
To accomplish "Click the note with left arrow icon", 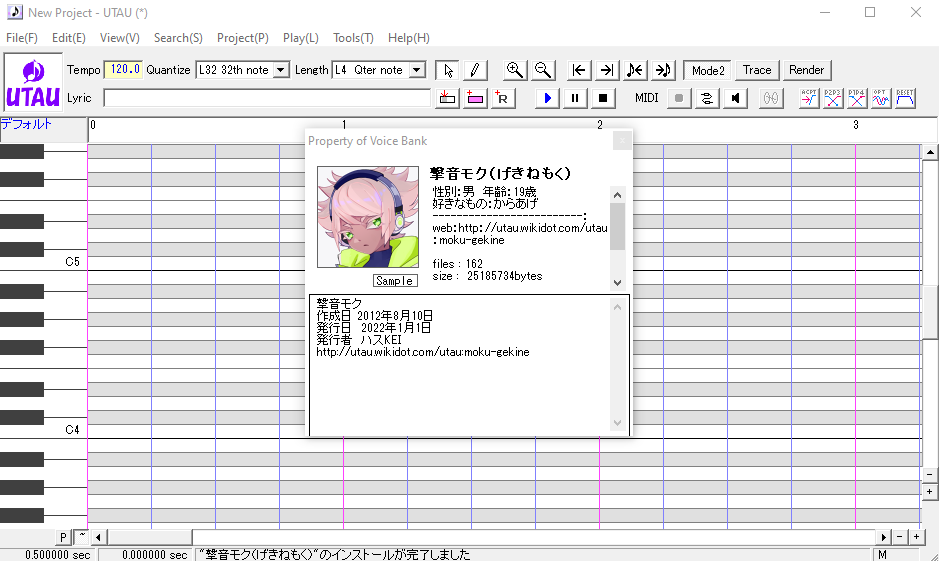I will tap(635, 70).
